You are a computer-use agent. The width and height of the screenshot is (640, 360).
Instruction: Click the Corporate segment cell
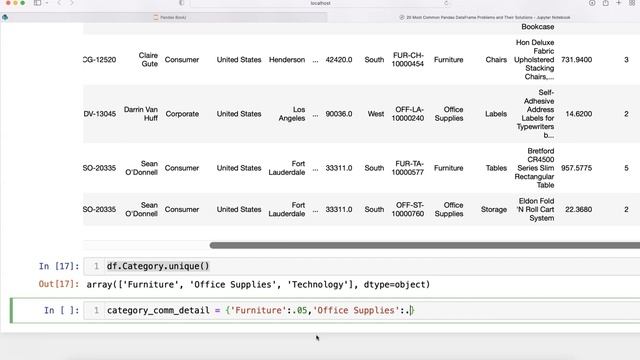[x=182, y=114]
